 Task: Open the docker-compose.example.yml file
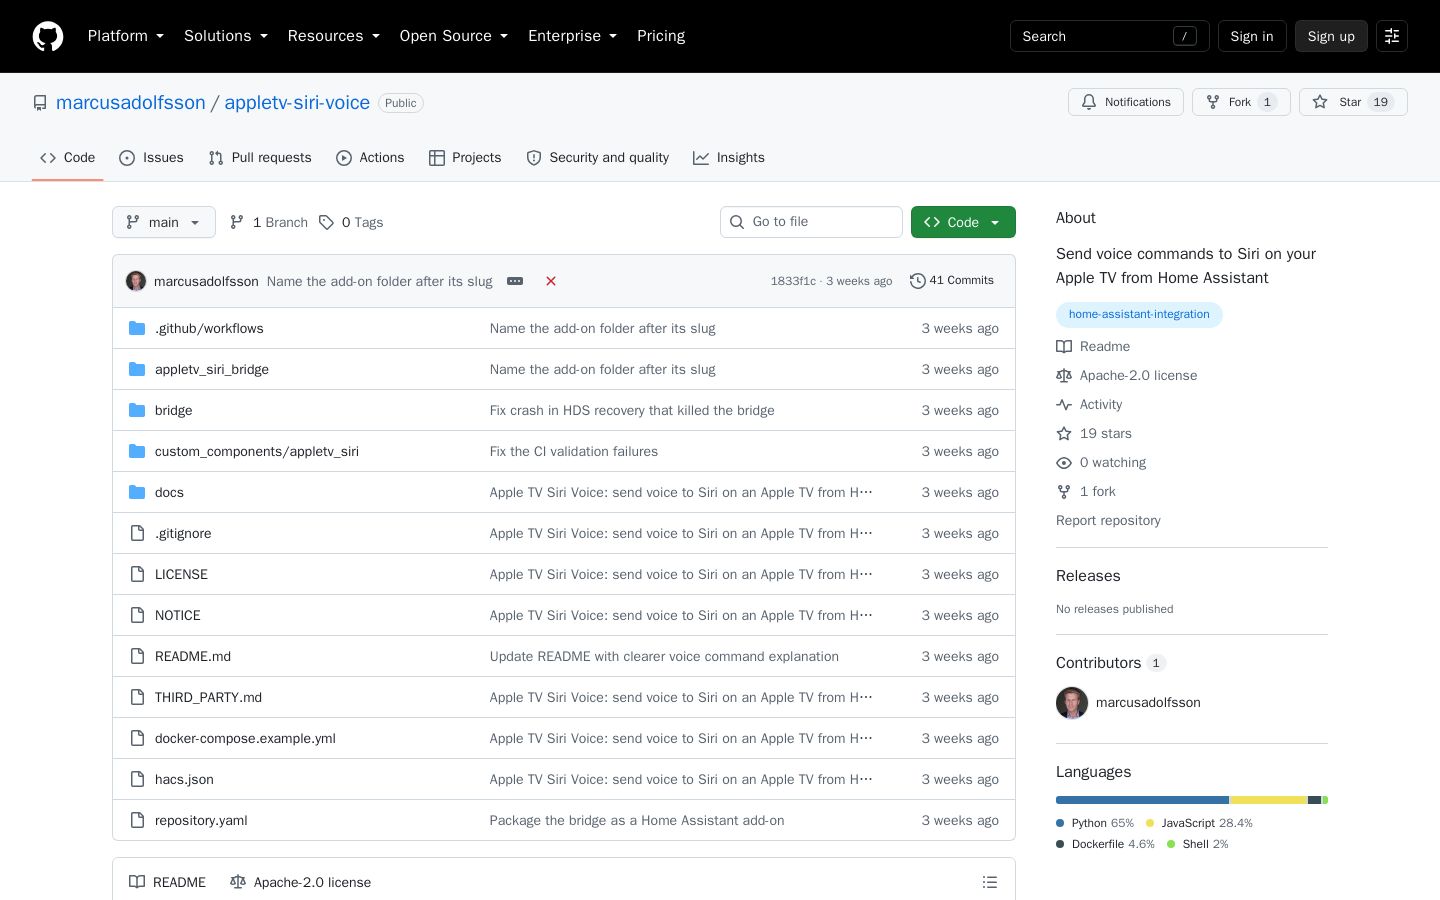pyautogui.click(x=245, y=738)
